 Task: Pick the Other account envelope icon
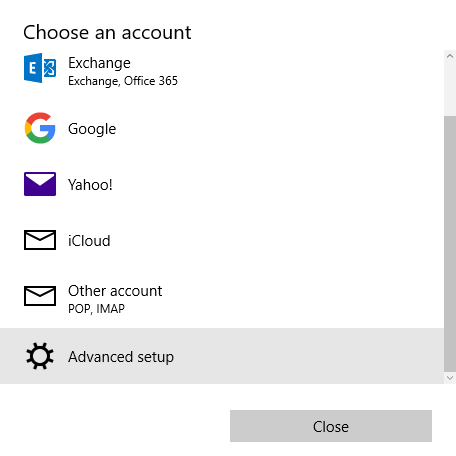(40, 296)
